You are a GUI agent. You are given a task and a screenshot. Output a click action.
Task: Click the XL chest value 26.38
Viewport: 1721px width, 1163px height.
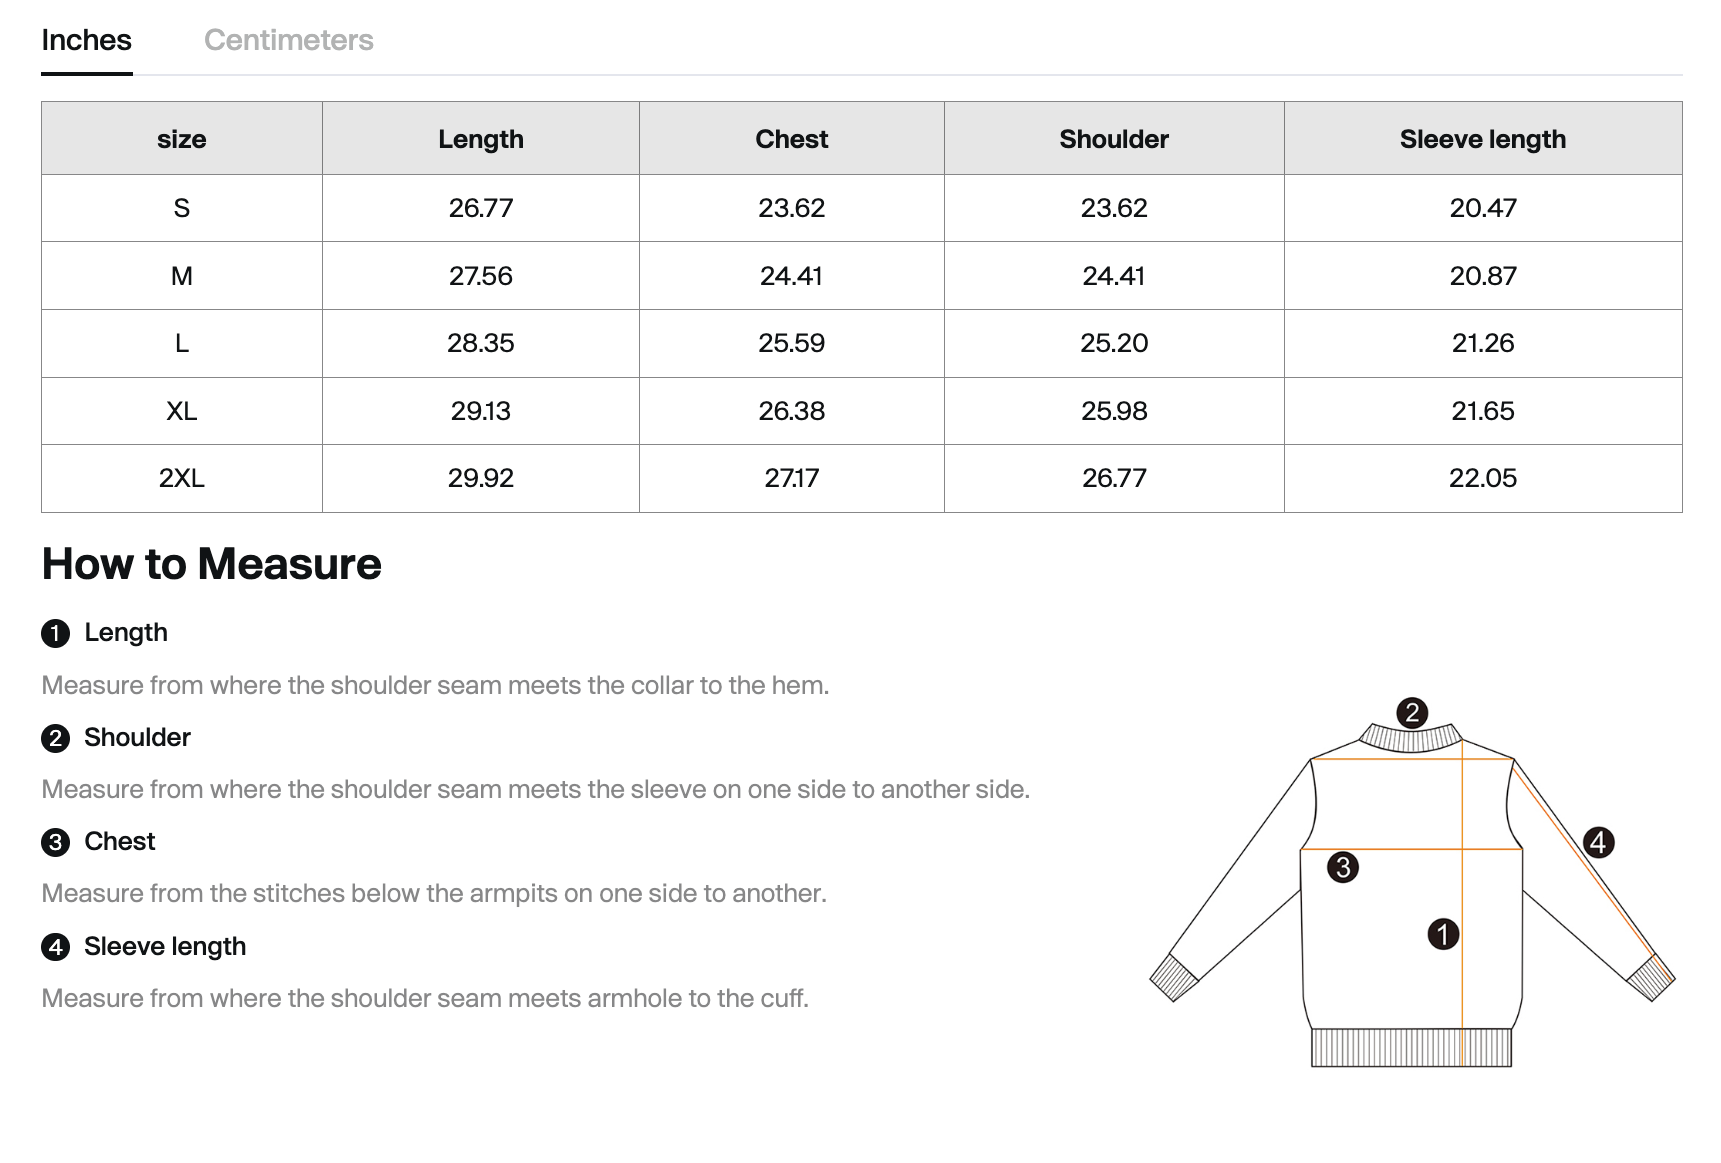(x=791, y=411)
